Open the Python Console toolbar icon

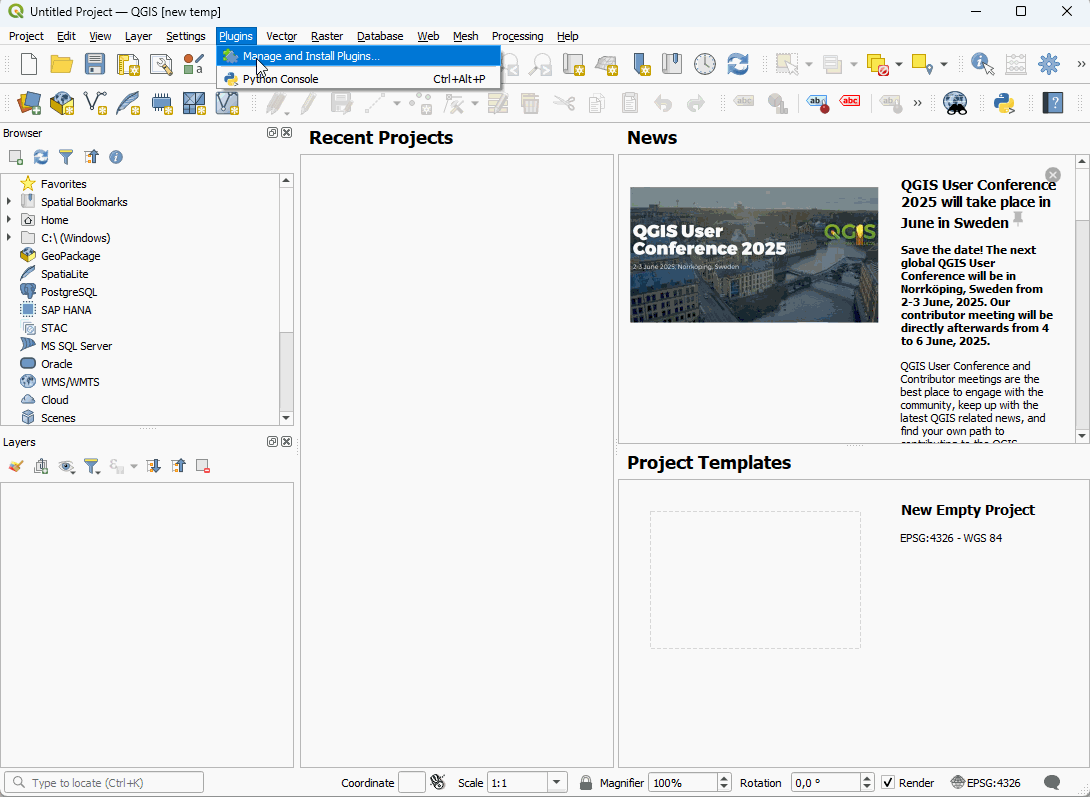1004,104
